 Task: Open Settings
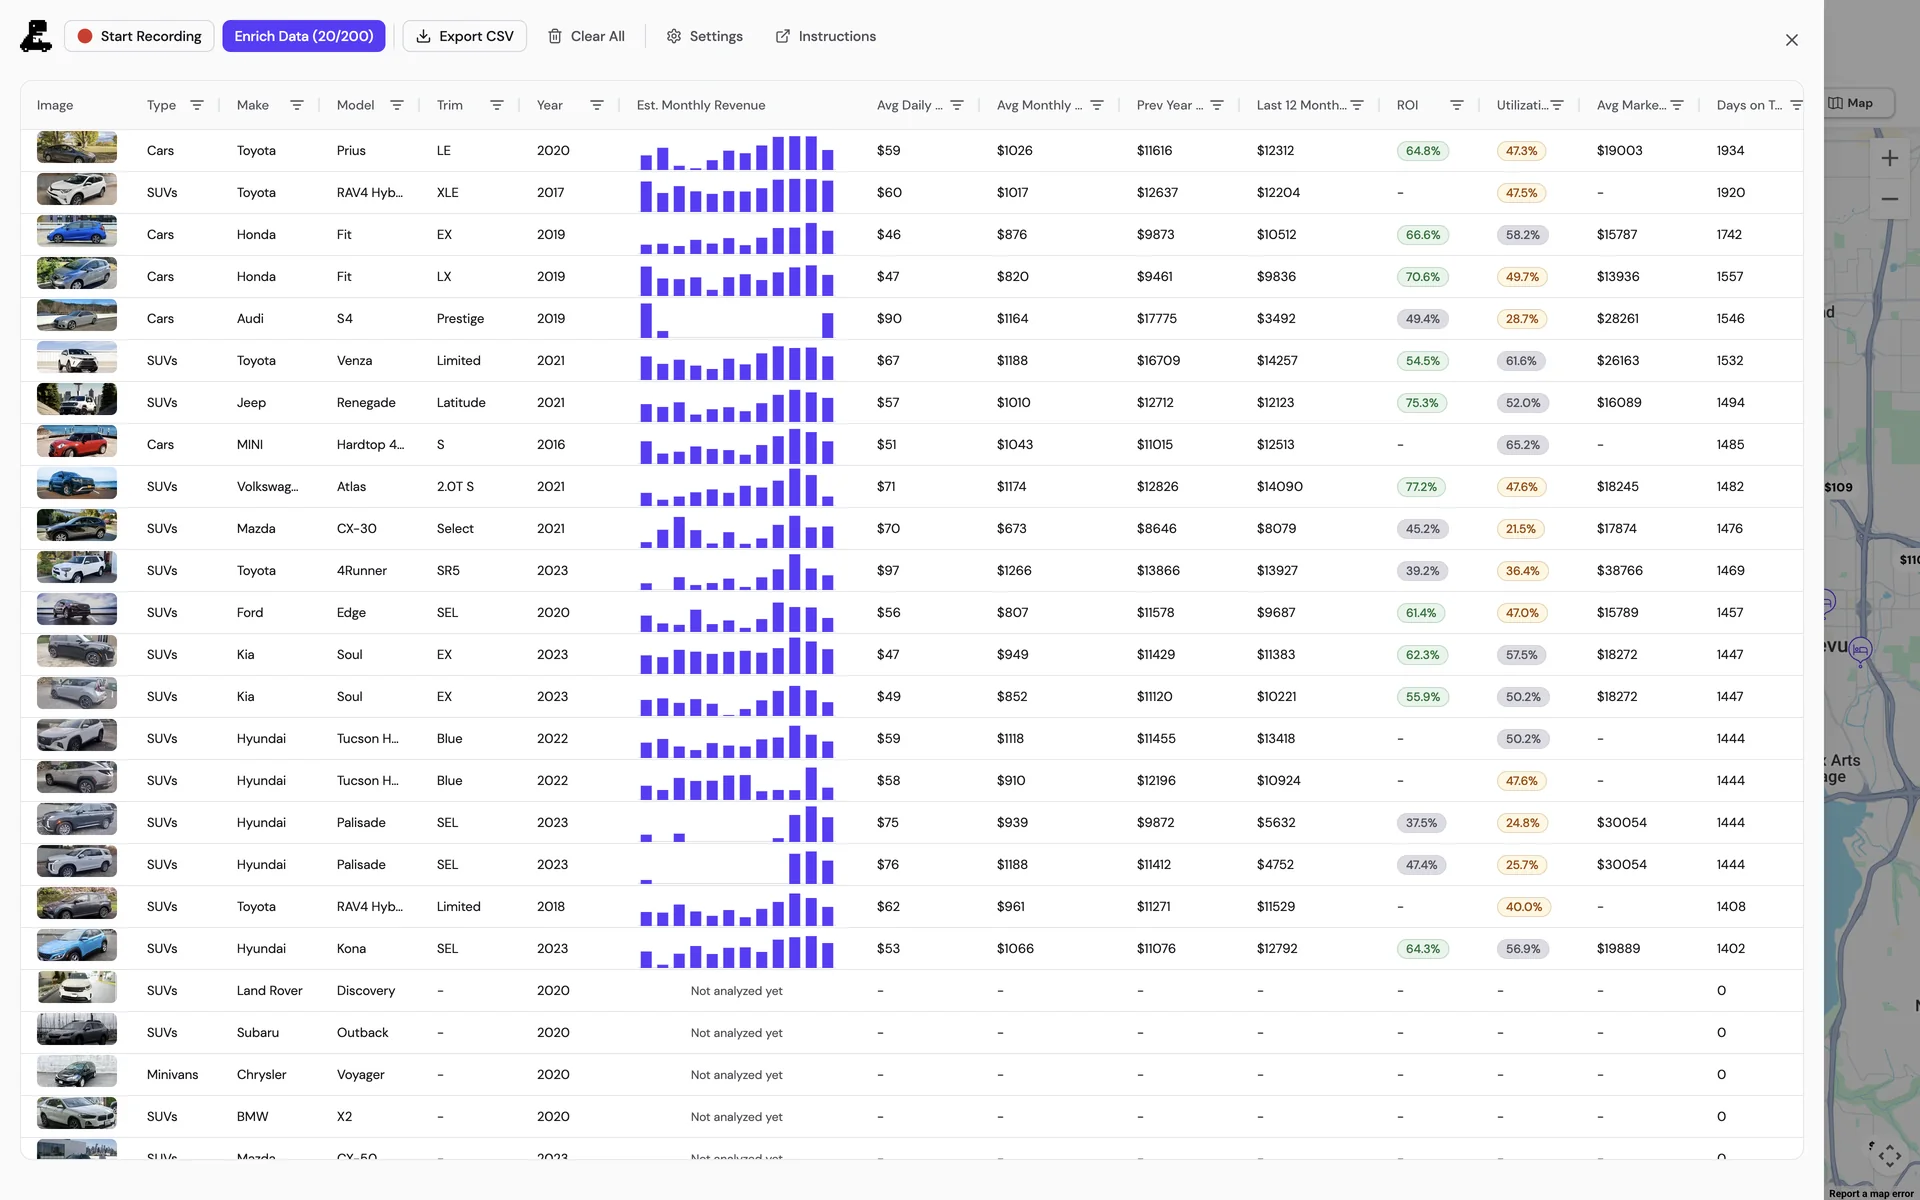[x=705, y=36]
